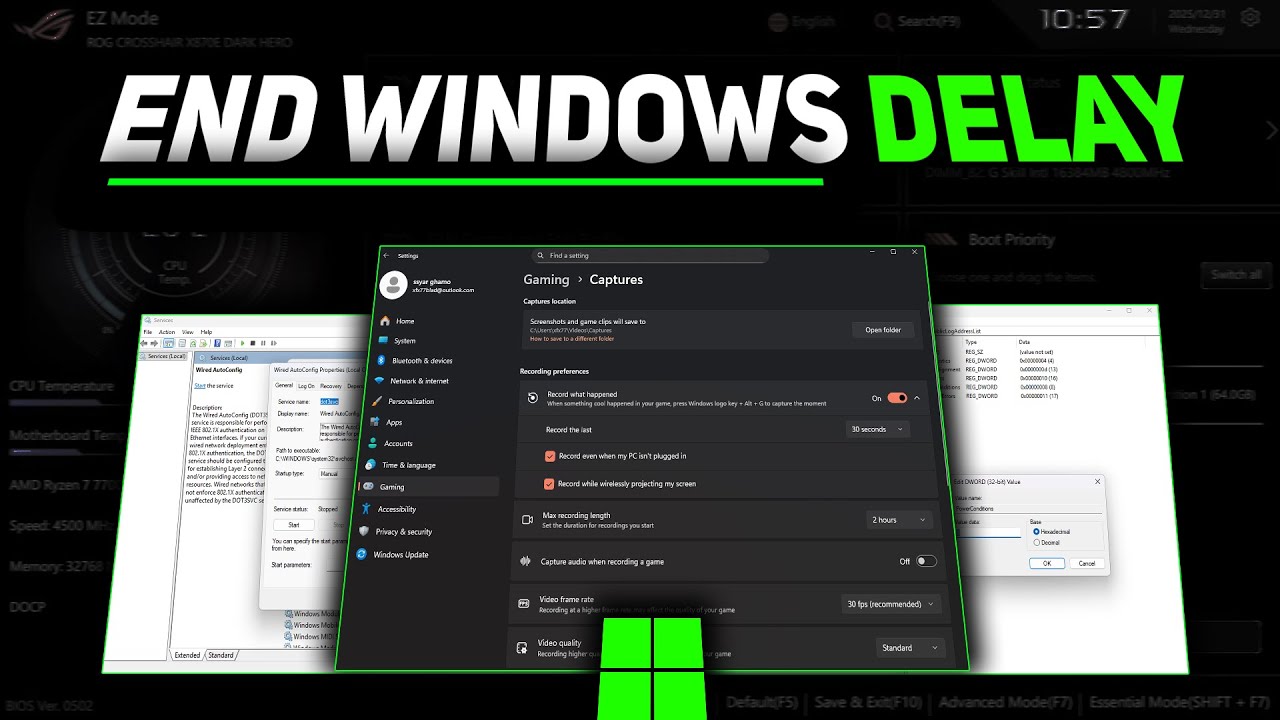Click the Services toolbar Start service play icon
The image size is (1280, 720).
click(242, 343)
